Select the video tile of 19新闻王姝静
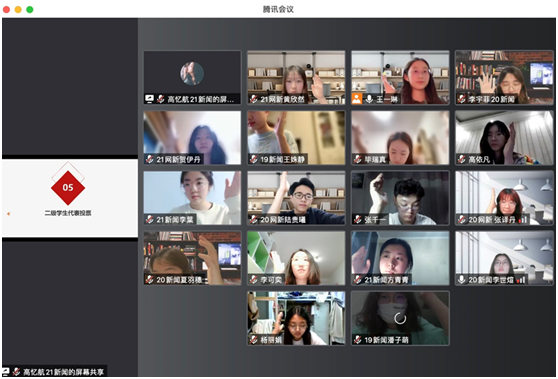This screenshot has width=558, height=379. [296, 138]
